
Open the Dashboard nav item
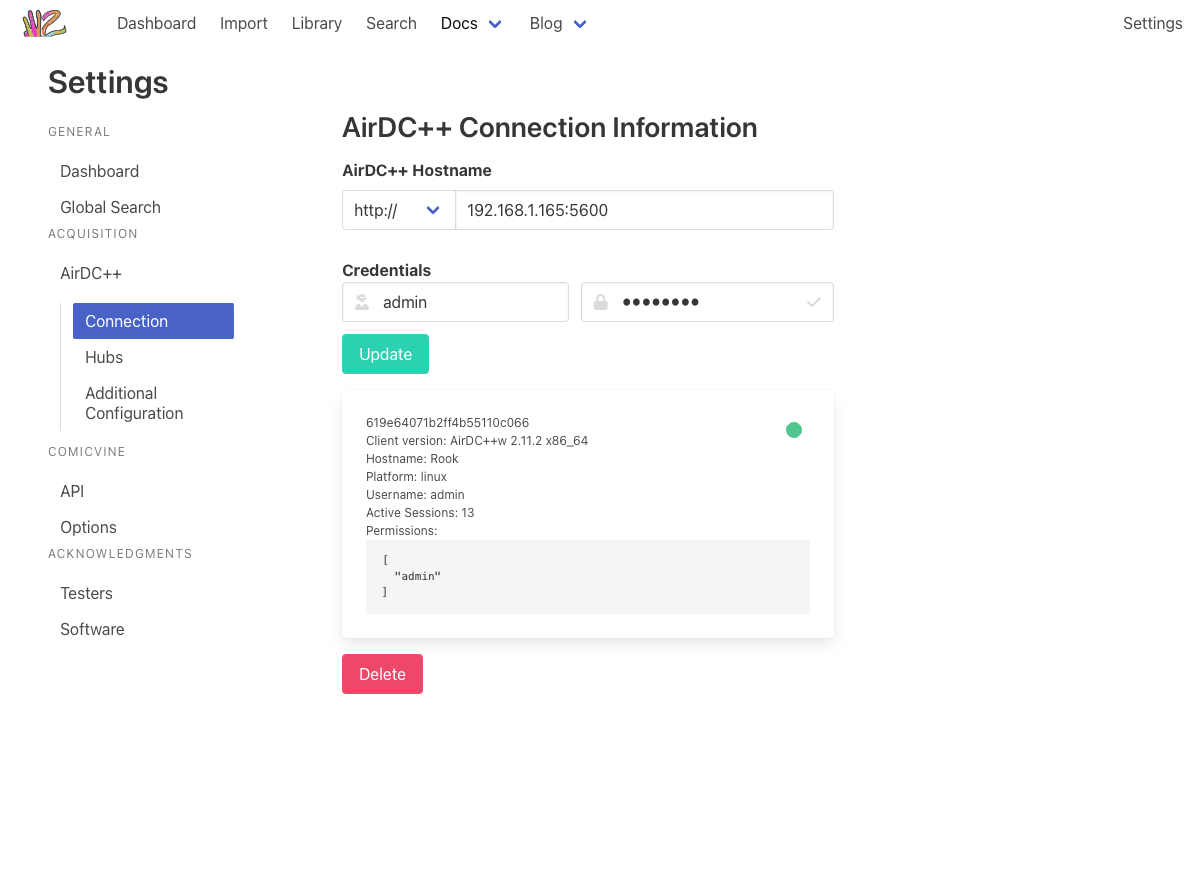[x=156, y=23]
